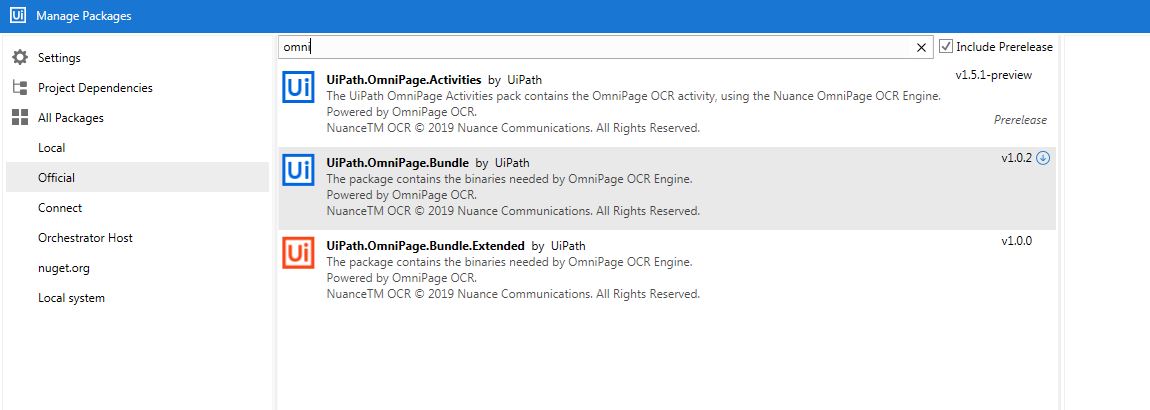This screenshot has height=410, width=1150.
Task: Select the Local system source
Action: pos(71,298)
